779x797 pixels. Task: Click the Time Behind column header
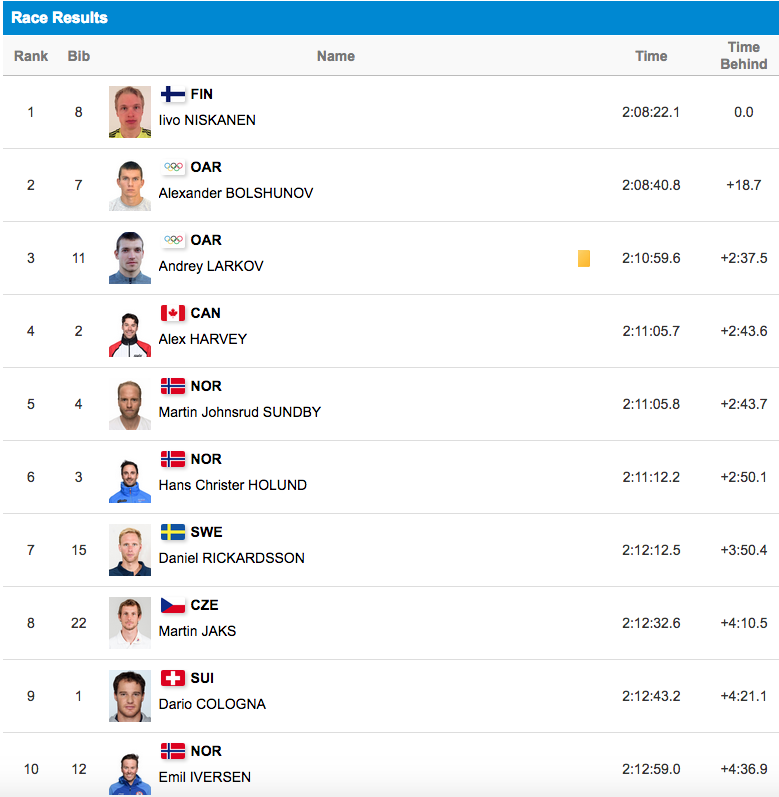tap(743, 55)
